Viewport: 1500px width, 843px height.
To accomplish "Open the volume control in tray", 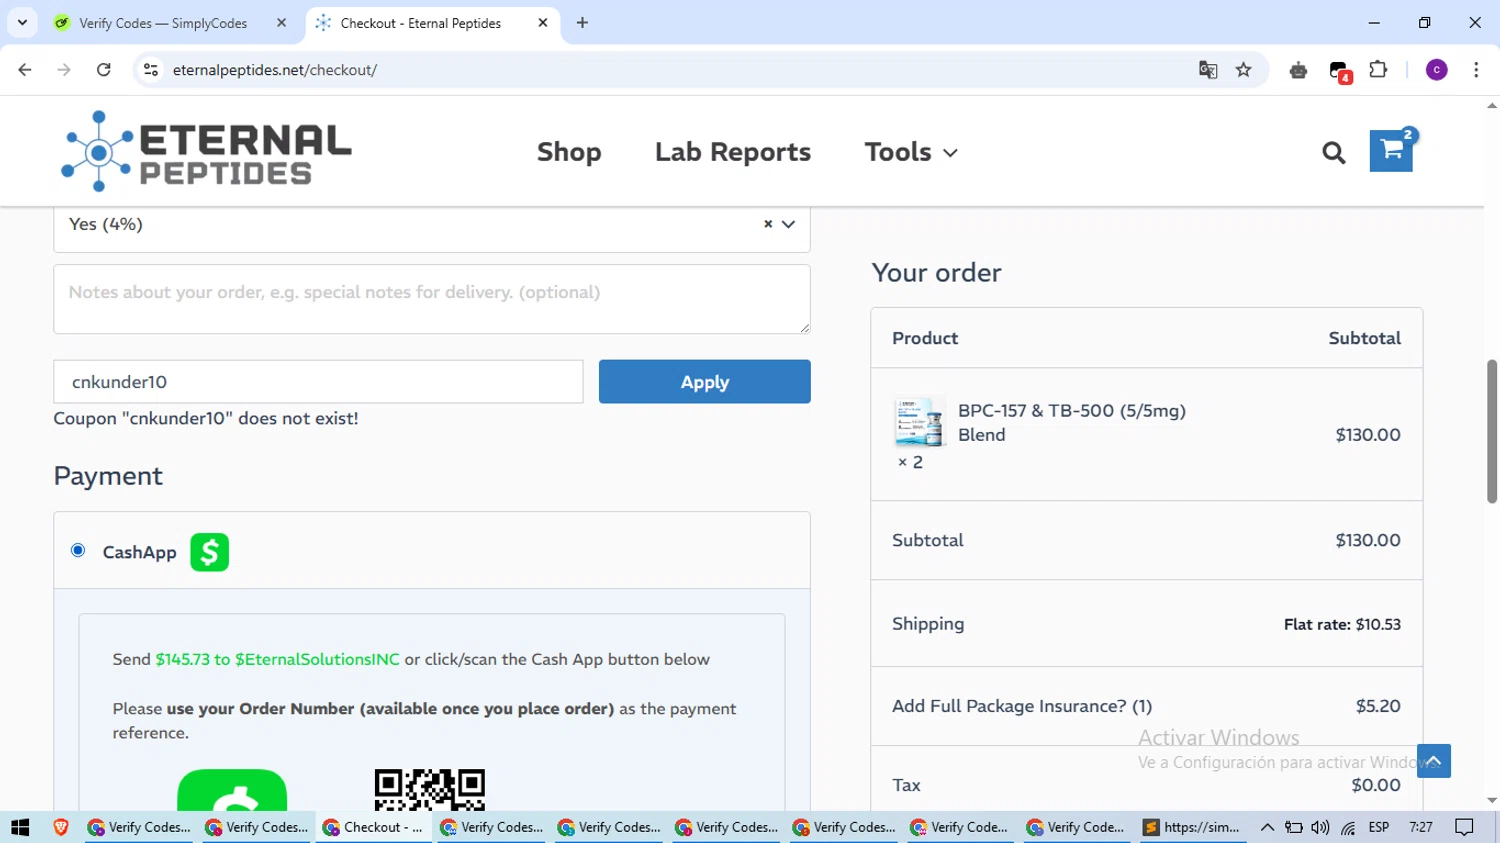I will 1321,827.
